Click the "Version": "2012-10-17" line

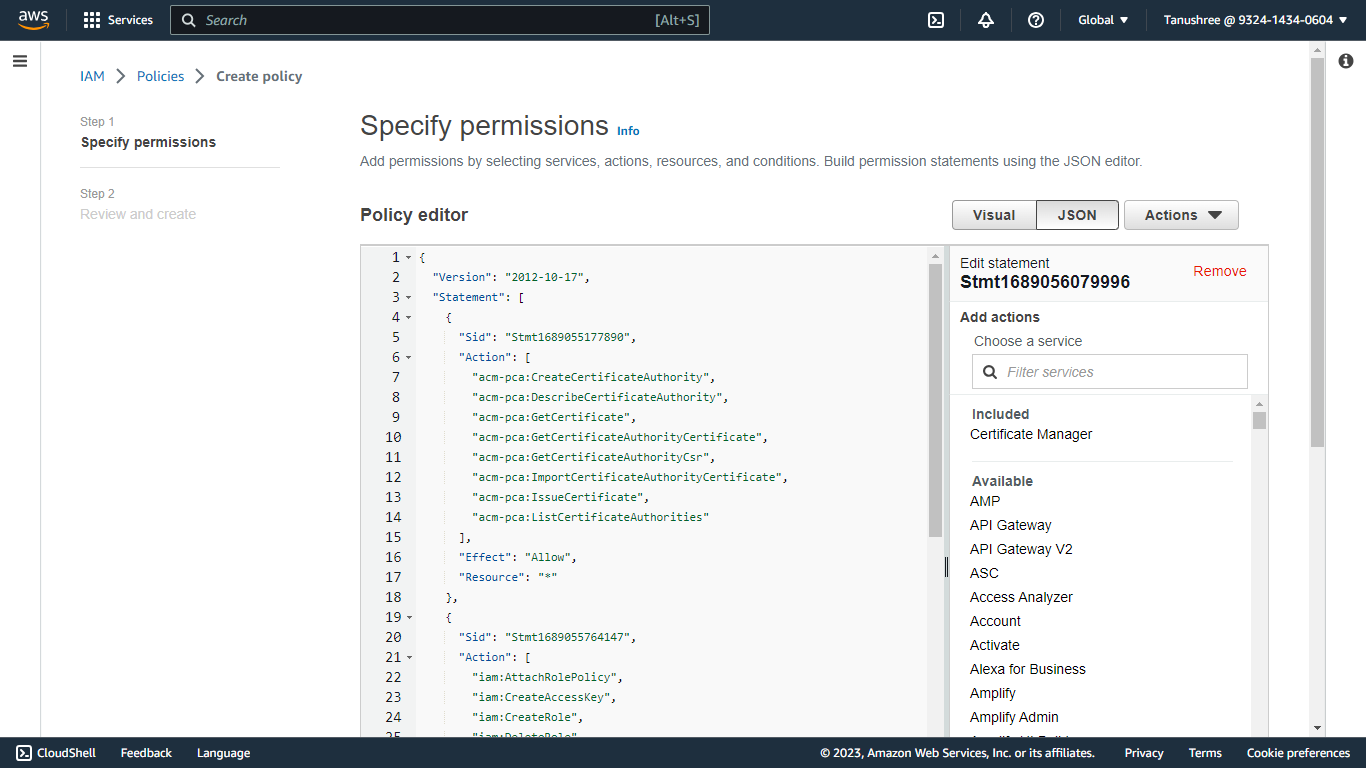pyautogui.click(x=511, y=277)
